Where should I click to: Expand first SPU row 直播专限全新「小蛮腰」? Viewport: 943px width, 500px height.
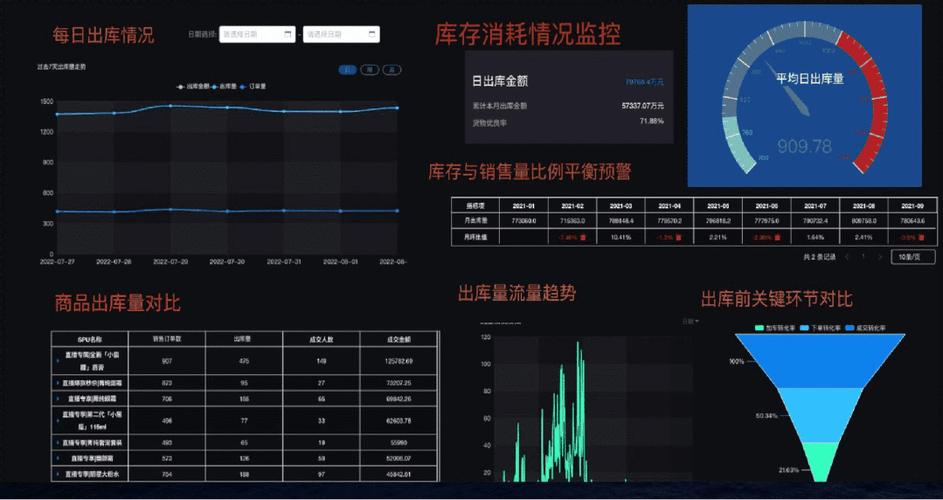(x=58, y=361)
